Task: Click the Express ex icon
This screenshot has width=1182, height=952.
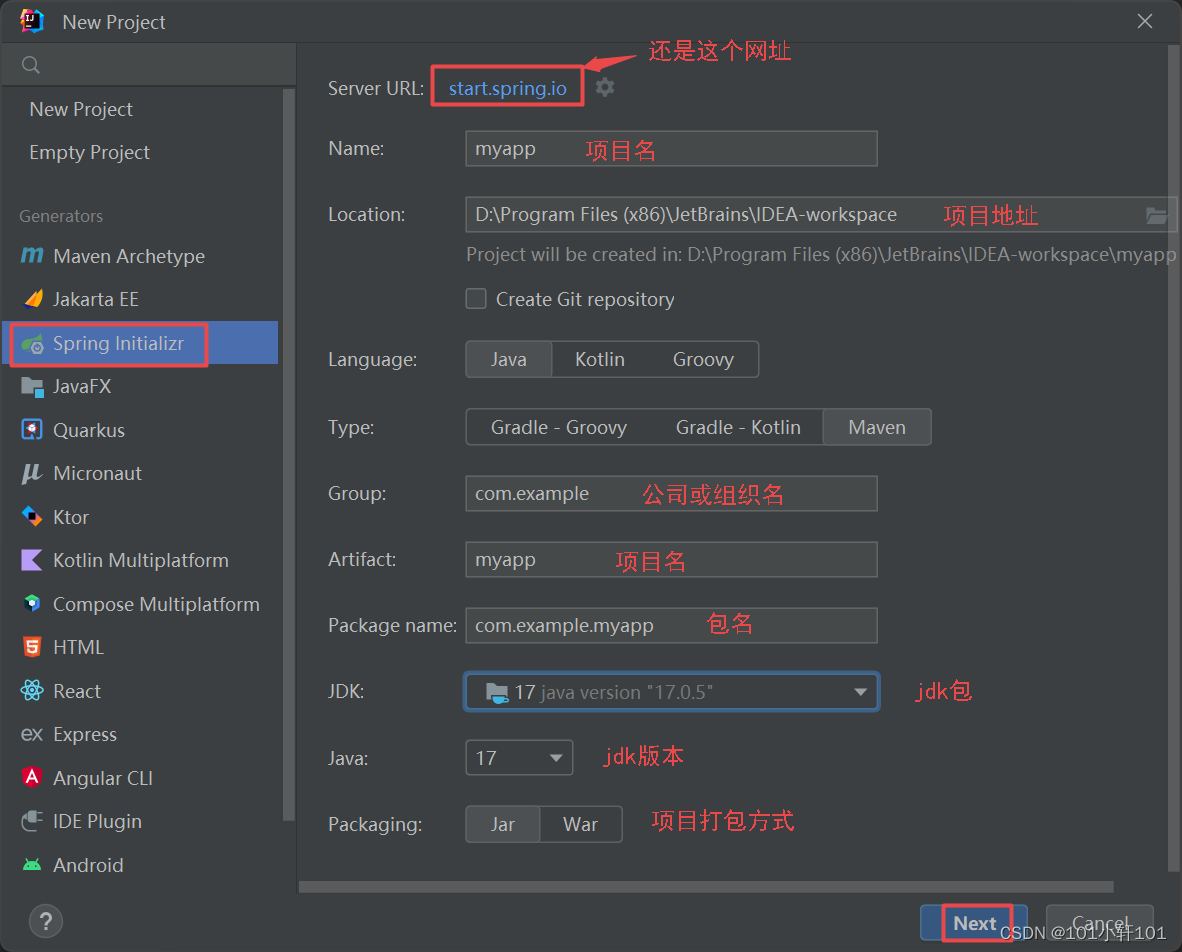Action: click(x=32, y=734)
